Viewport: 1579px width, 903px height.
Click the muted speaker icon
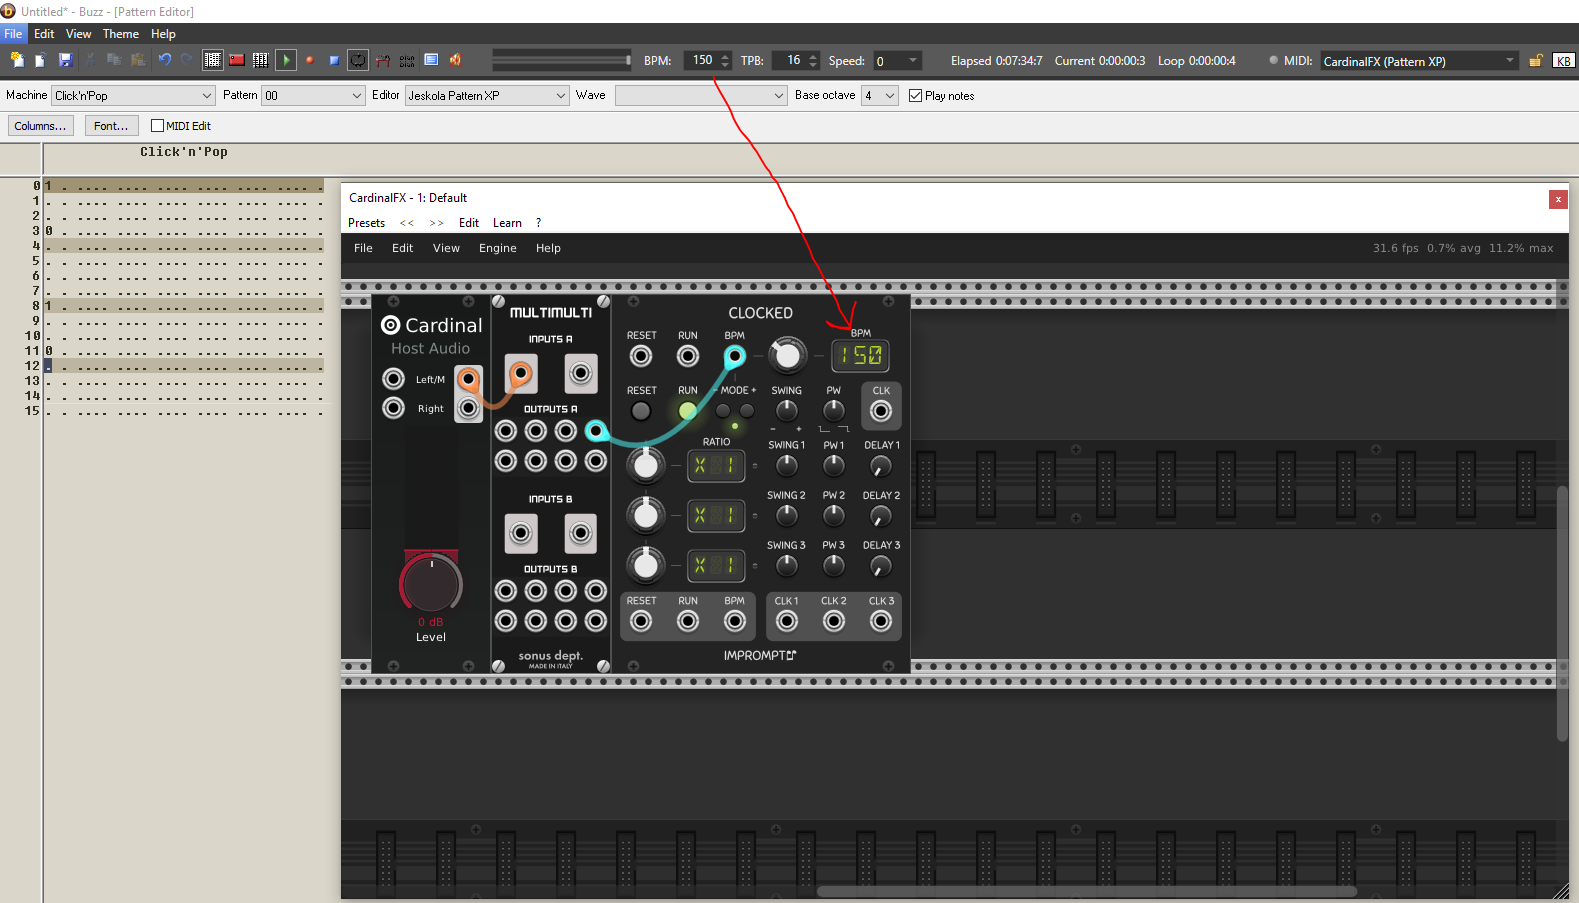455,60
